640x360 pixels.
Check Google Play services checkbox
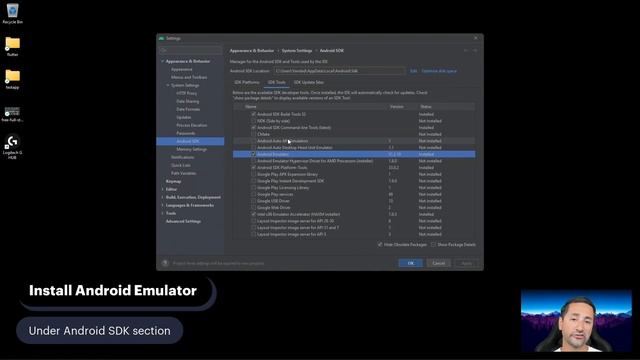tap(253, 194)
